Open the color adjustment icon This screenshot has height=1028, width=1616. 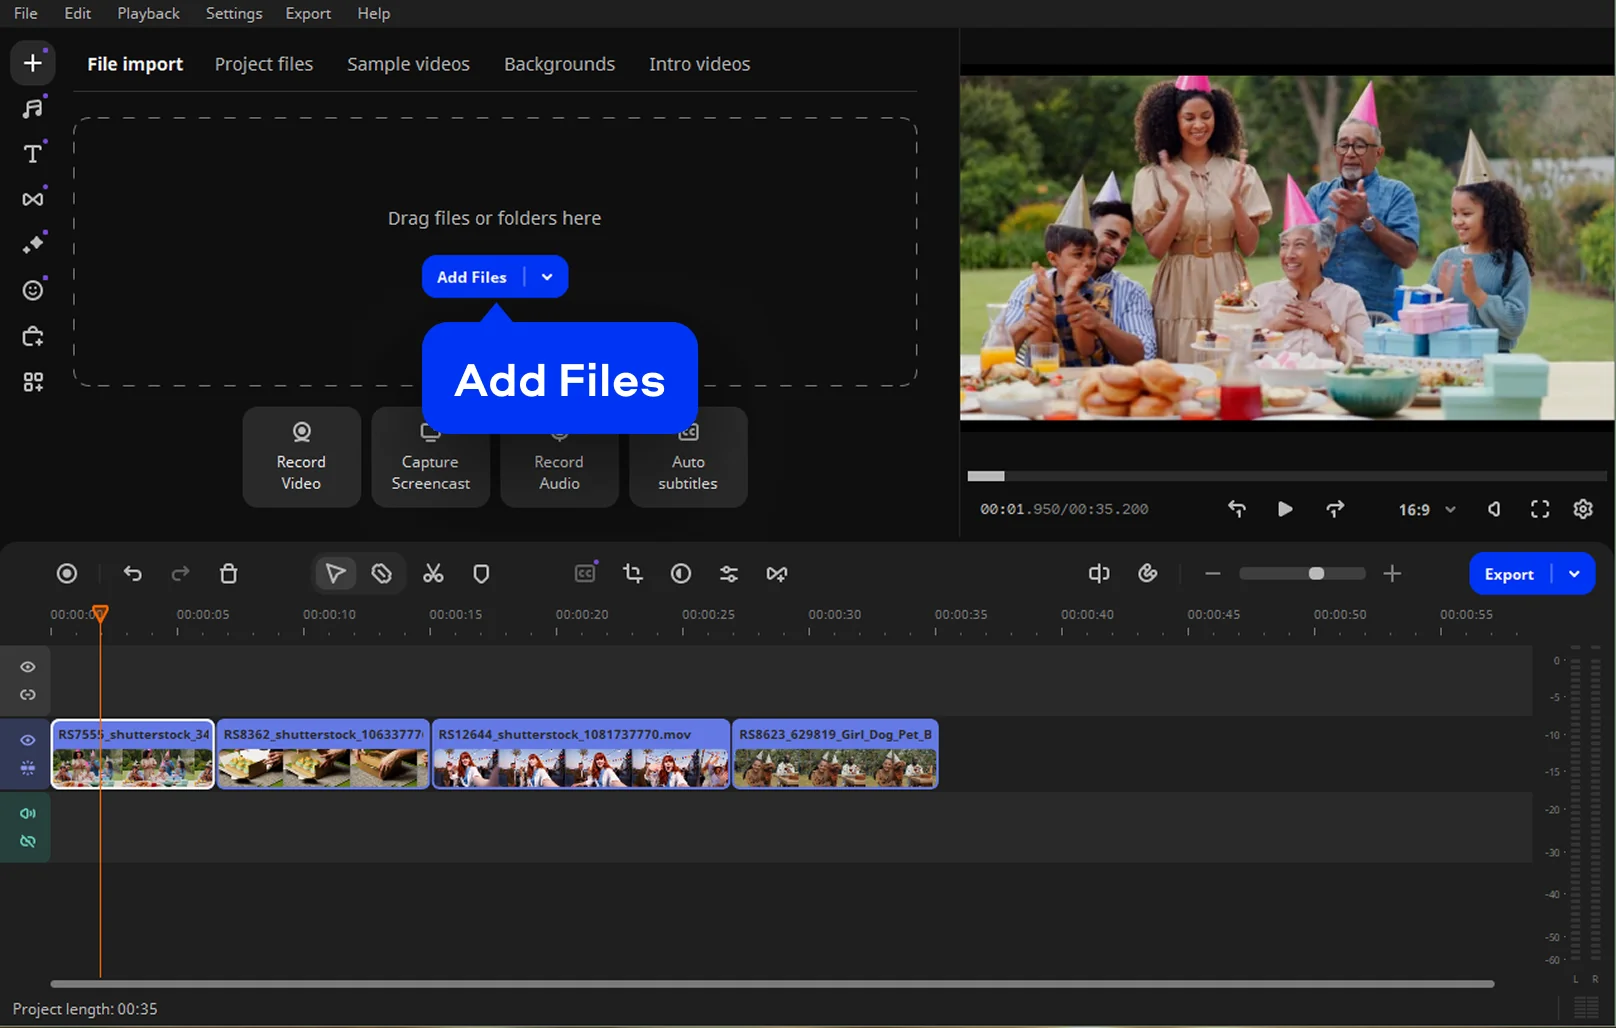pyautogui.click(x=681, y=574)
